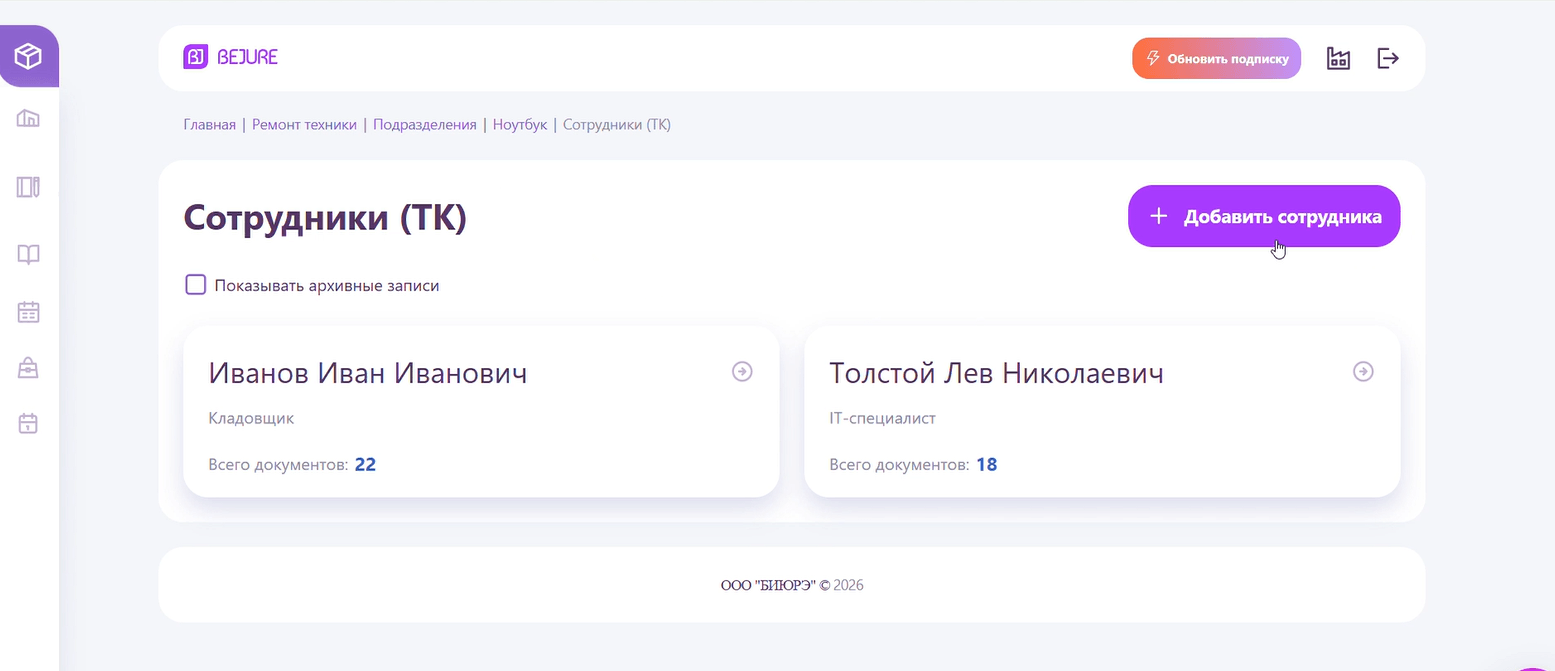Click the logout icon in header
Image resolution: width=1555 pixels, height=671 pixels.
point(1388,58)
